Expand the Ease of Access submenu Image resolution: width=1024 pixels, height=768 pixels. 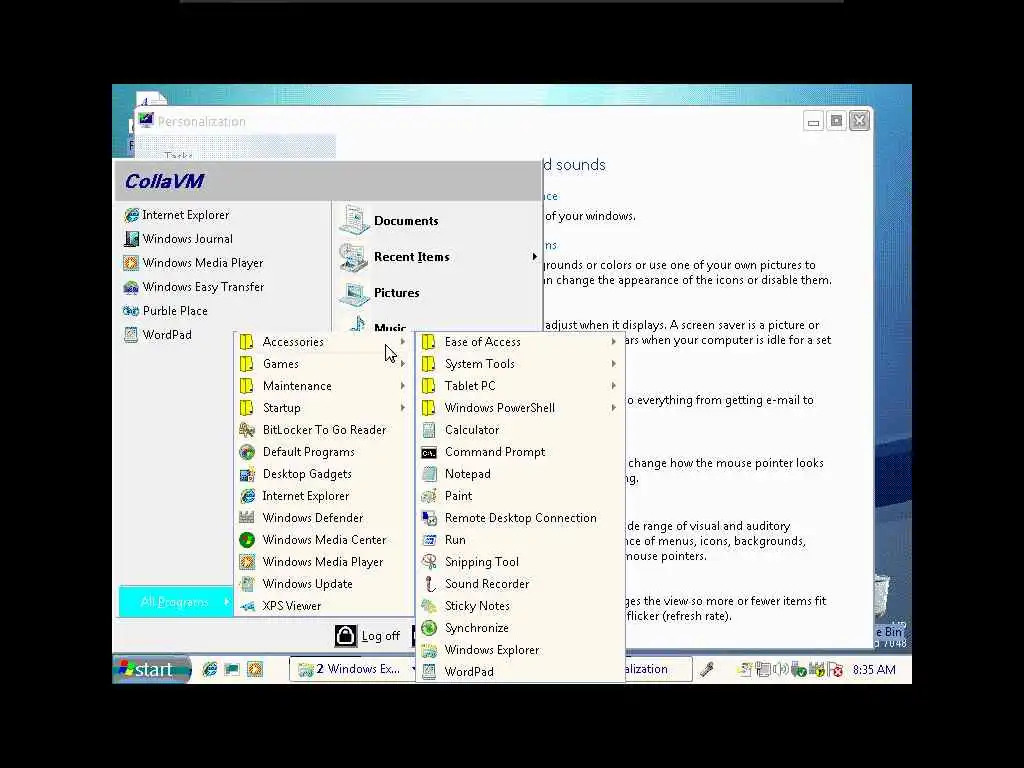point(520,342)
